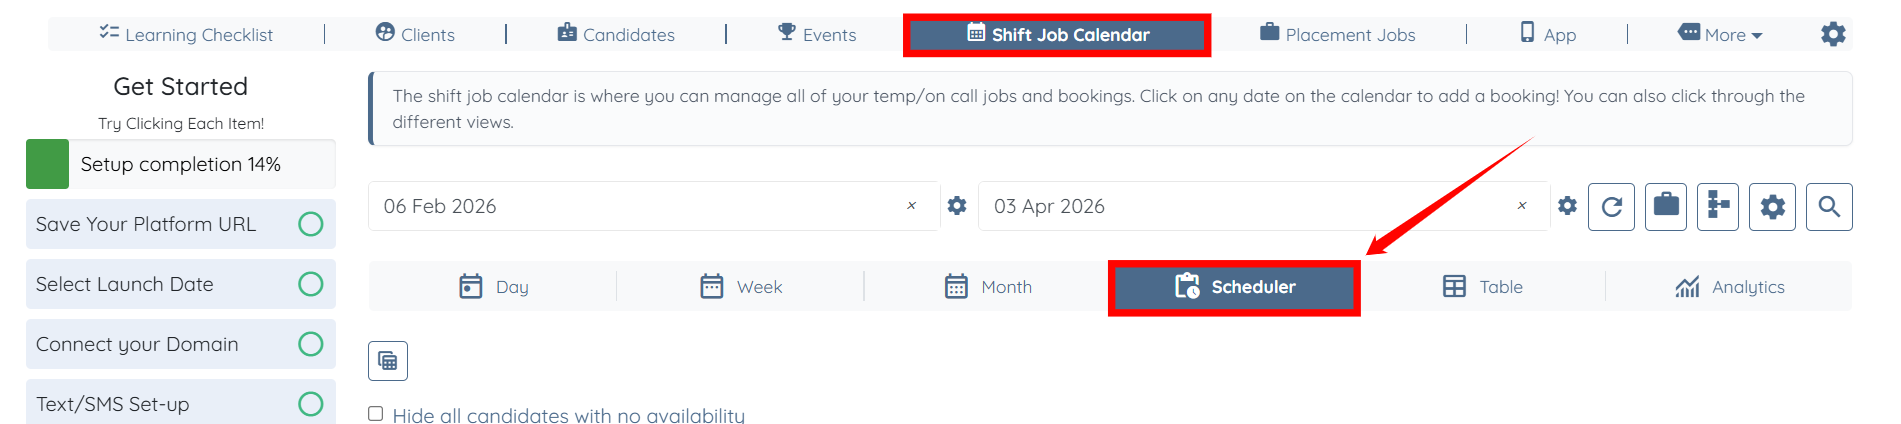1901x424 pixels.
Task: Click the briefcase icon button
Action: 1666,207
